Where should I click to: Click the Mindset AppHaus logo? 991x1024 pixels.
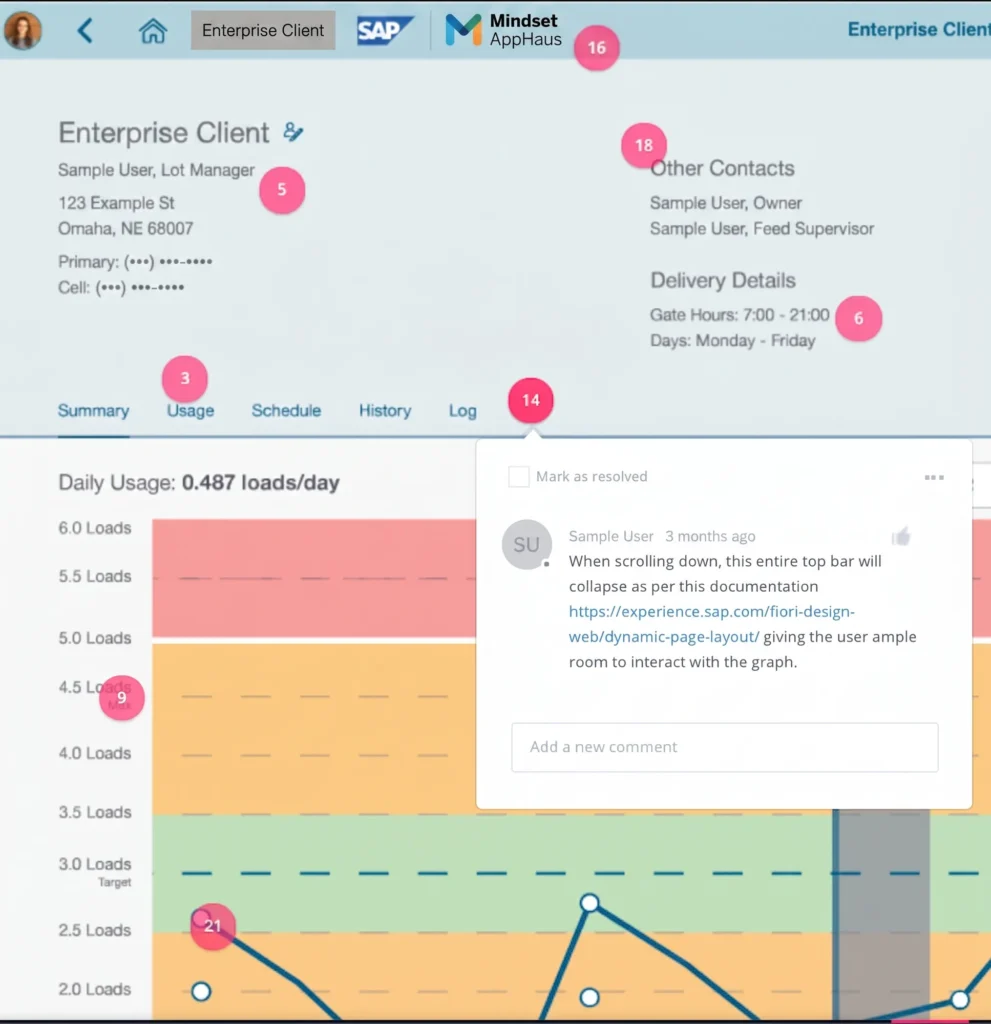click(x=503, y=30)
